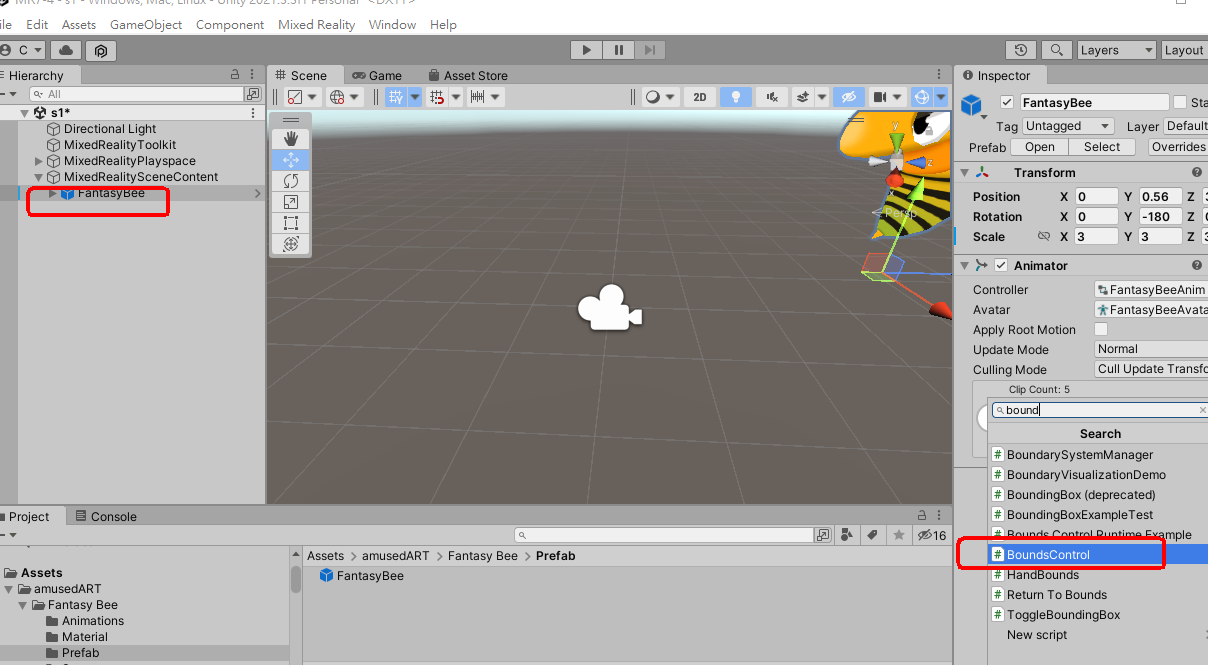Select the Rotate tool
1208x665 pixels.
[291, 180]
